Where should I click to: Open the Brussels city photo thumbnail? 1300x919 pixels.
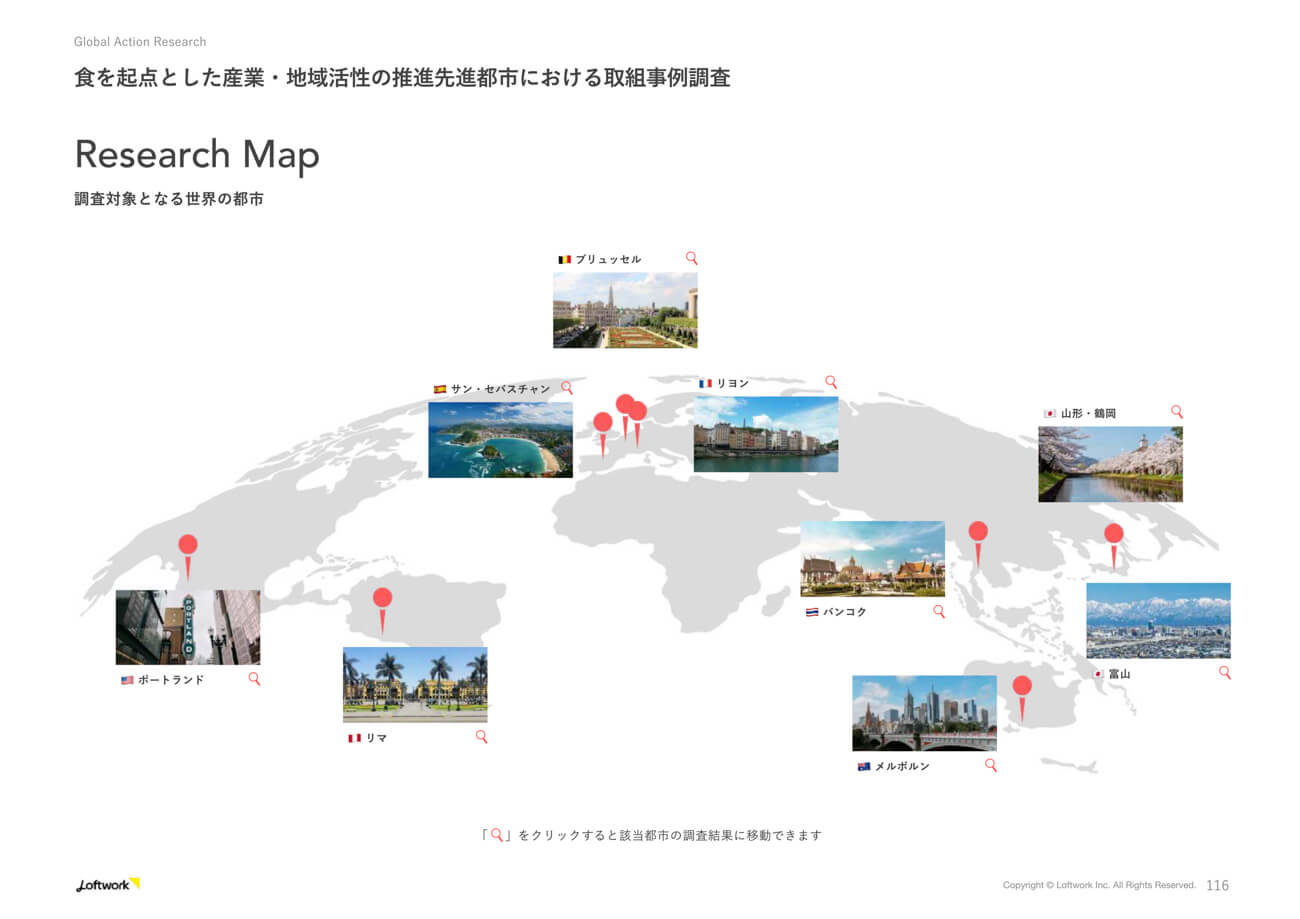624,309
